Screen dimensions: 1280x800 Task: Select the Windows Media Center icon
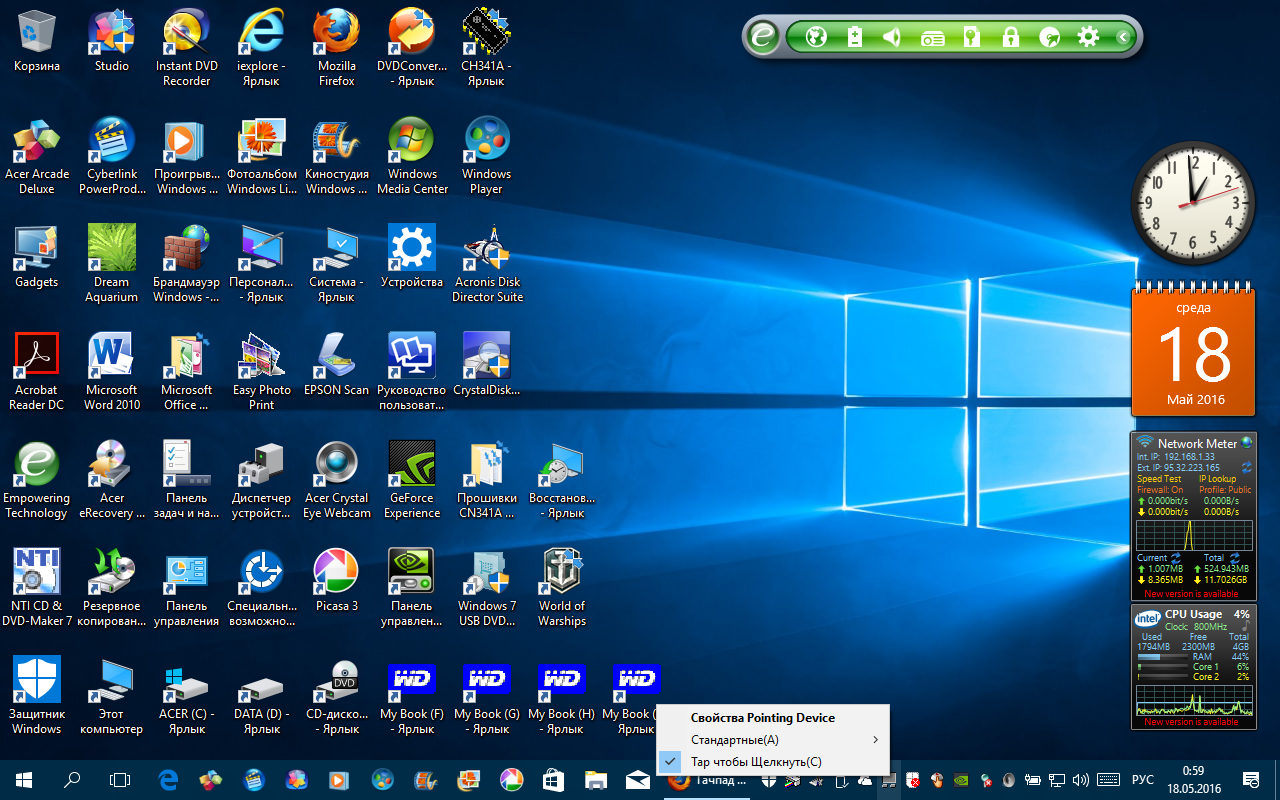point(412,156)
